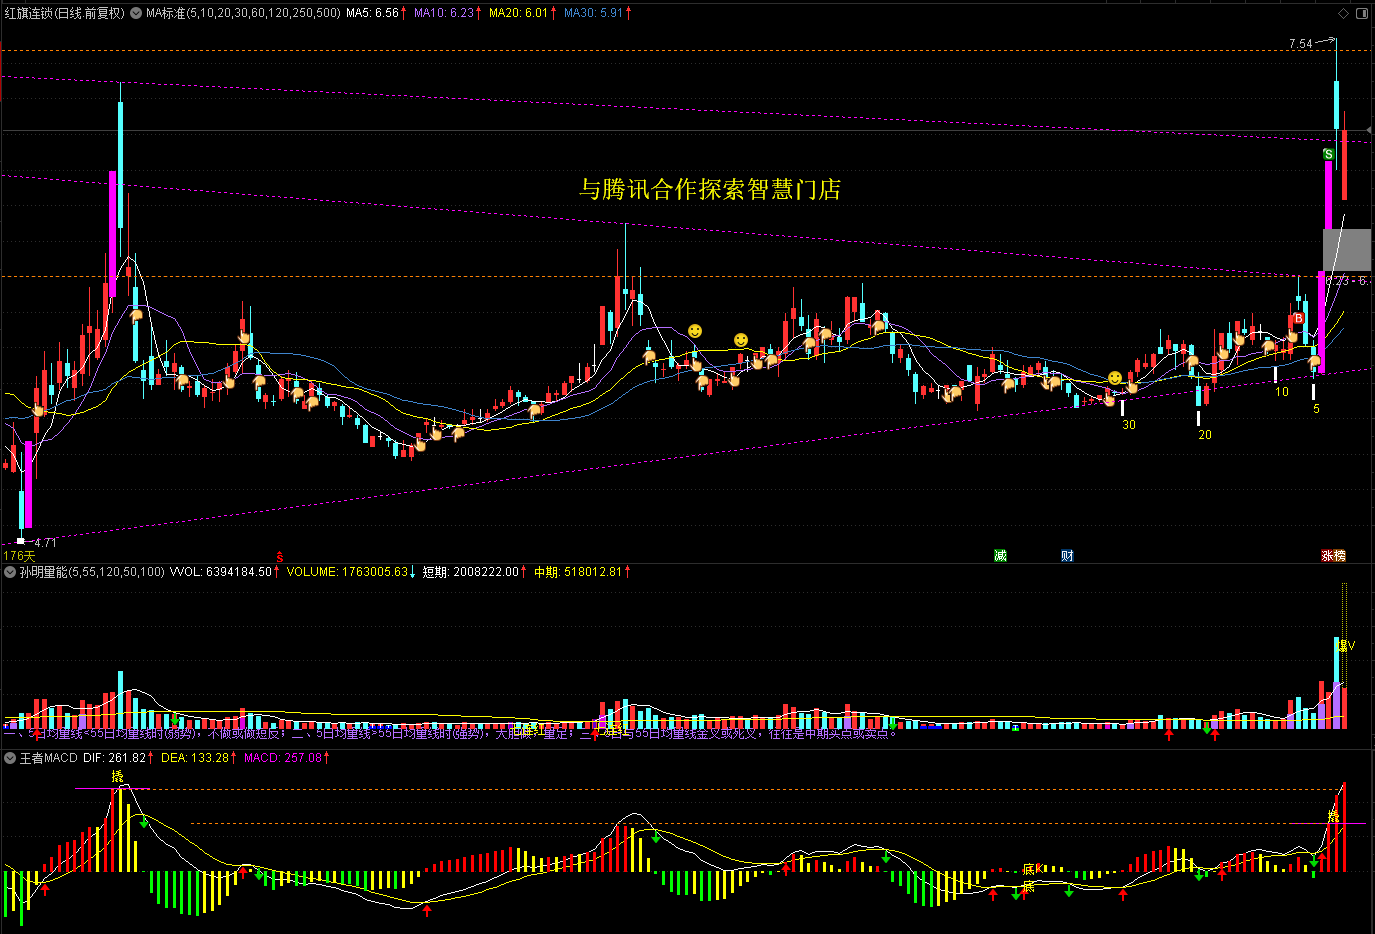
Task: Click the 王者MACD indicator name
Action: [x=49, y=758]
